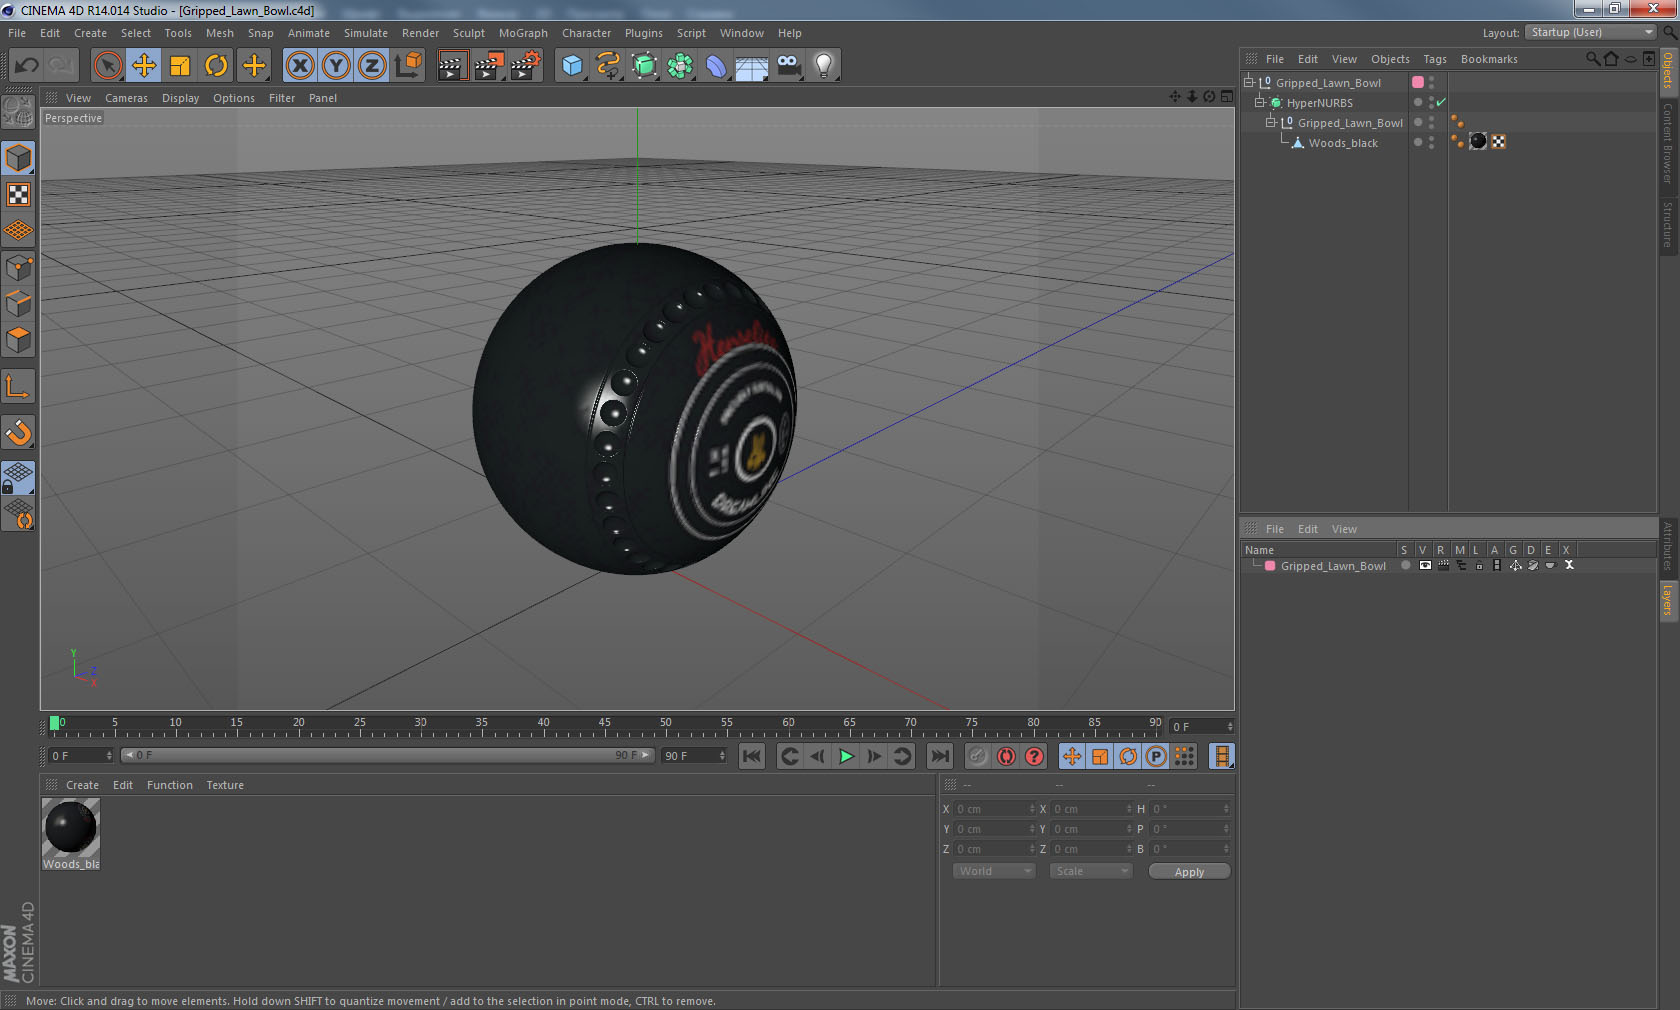Collapse HyperNURBS tree node
Image resolution: width=1680 pixels, height=1010 pixels.
point(1260,102)
